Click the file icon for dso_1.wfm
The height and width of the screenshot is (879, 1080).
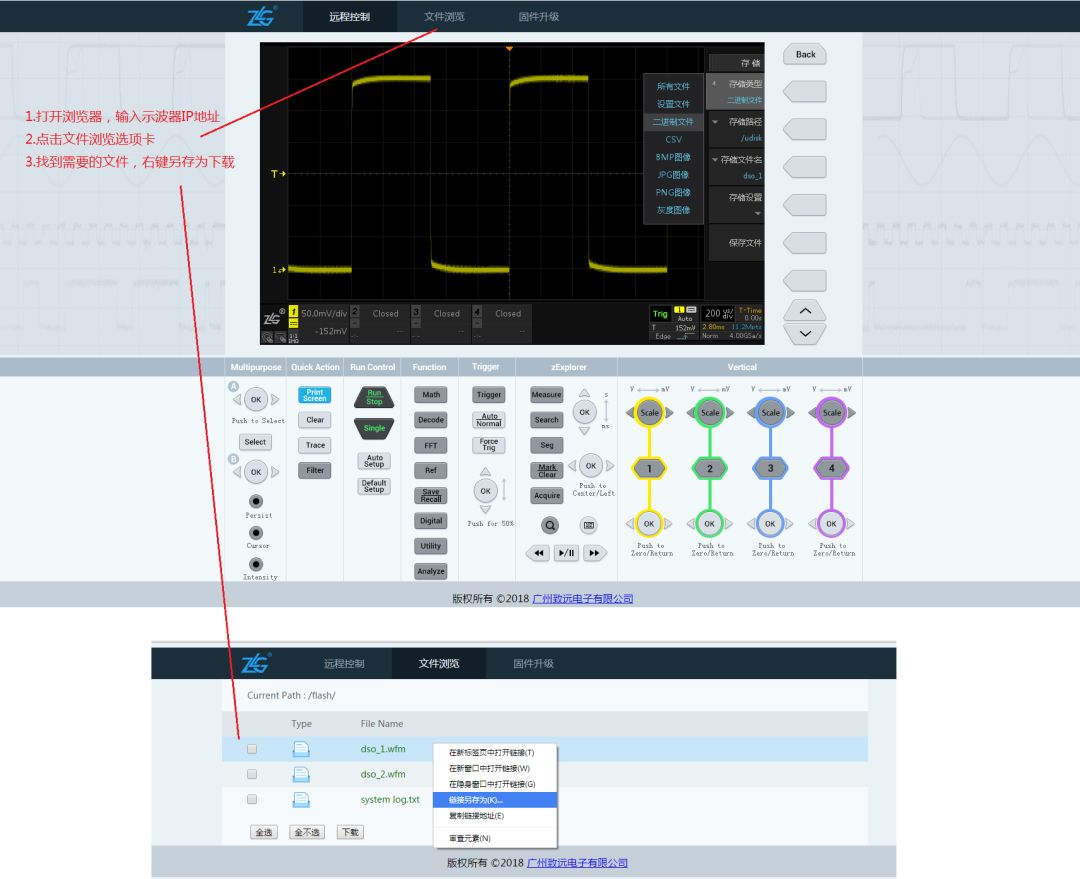(x=301, y=749)
